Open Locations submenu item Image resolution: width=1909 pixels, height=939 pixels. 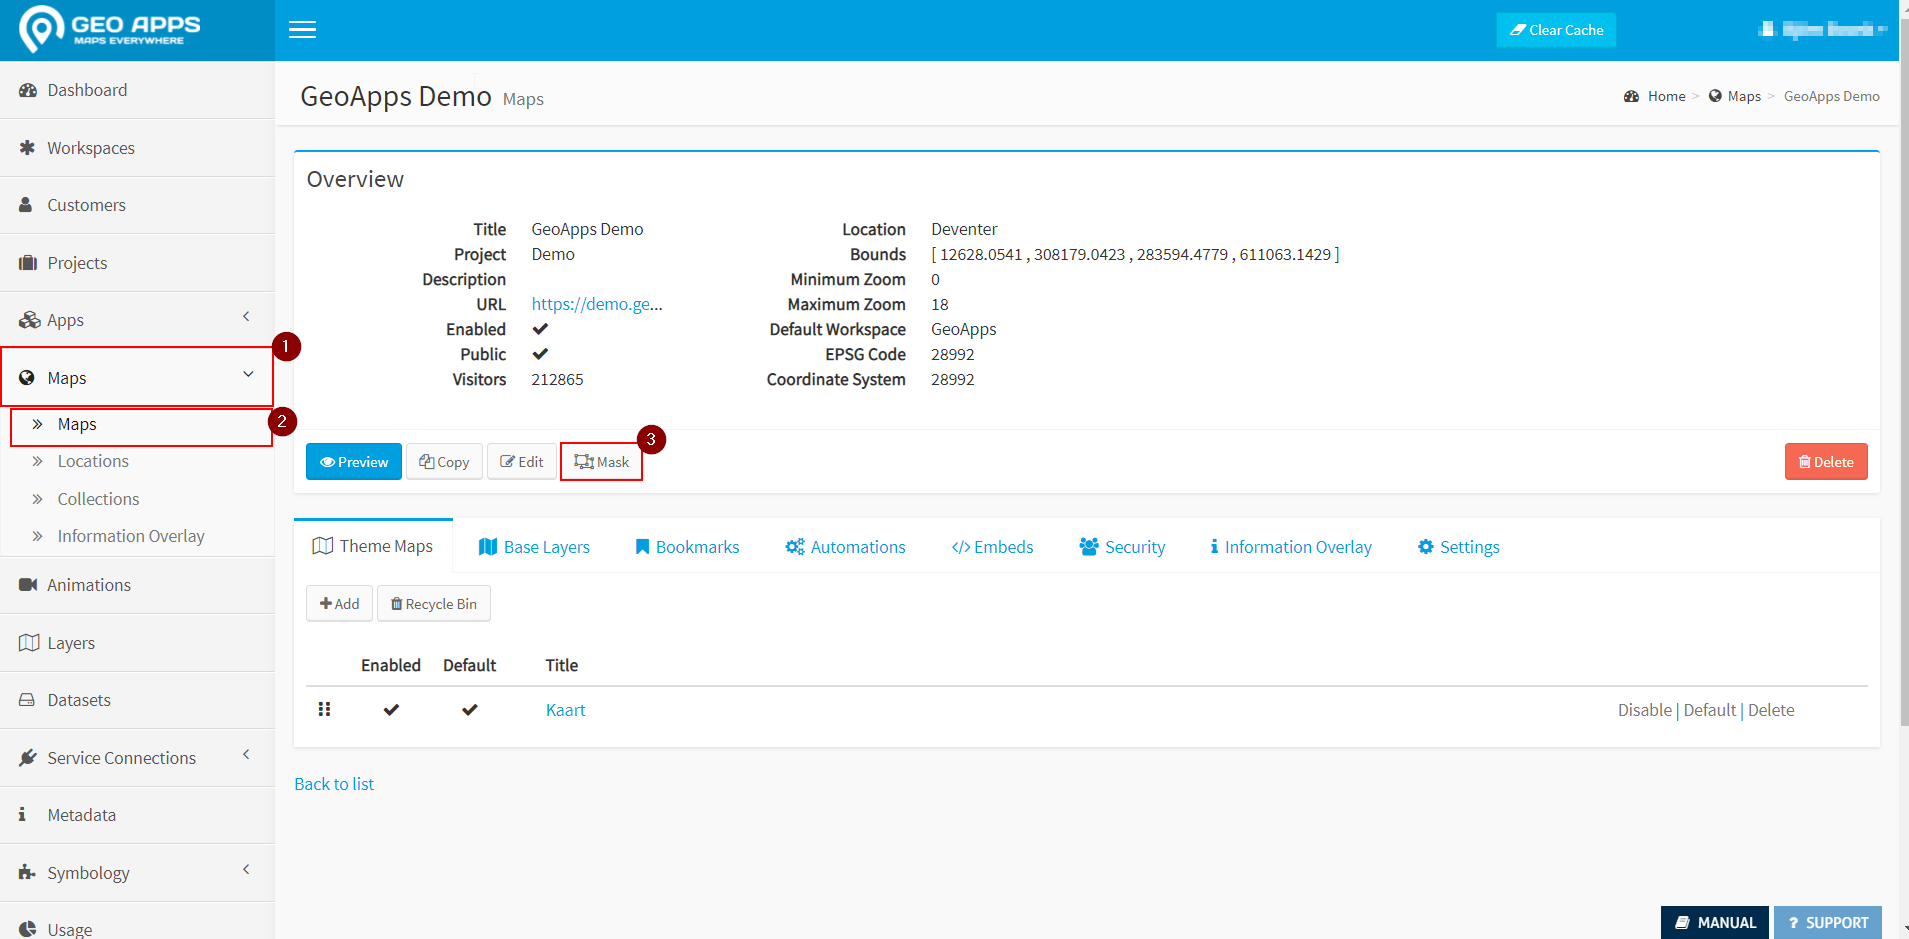point(93,461)
